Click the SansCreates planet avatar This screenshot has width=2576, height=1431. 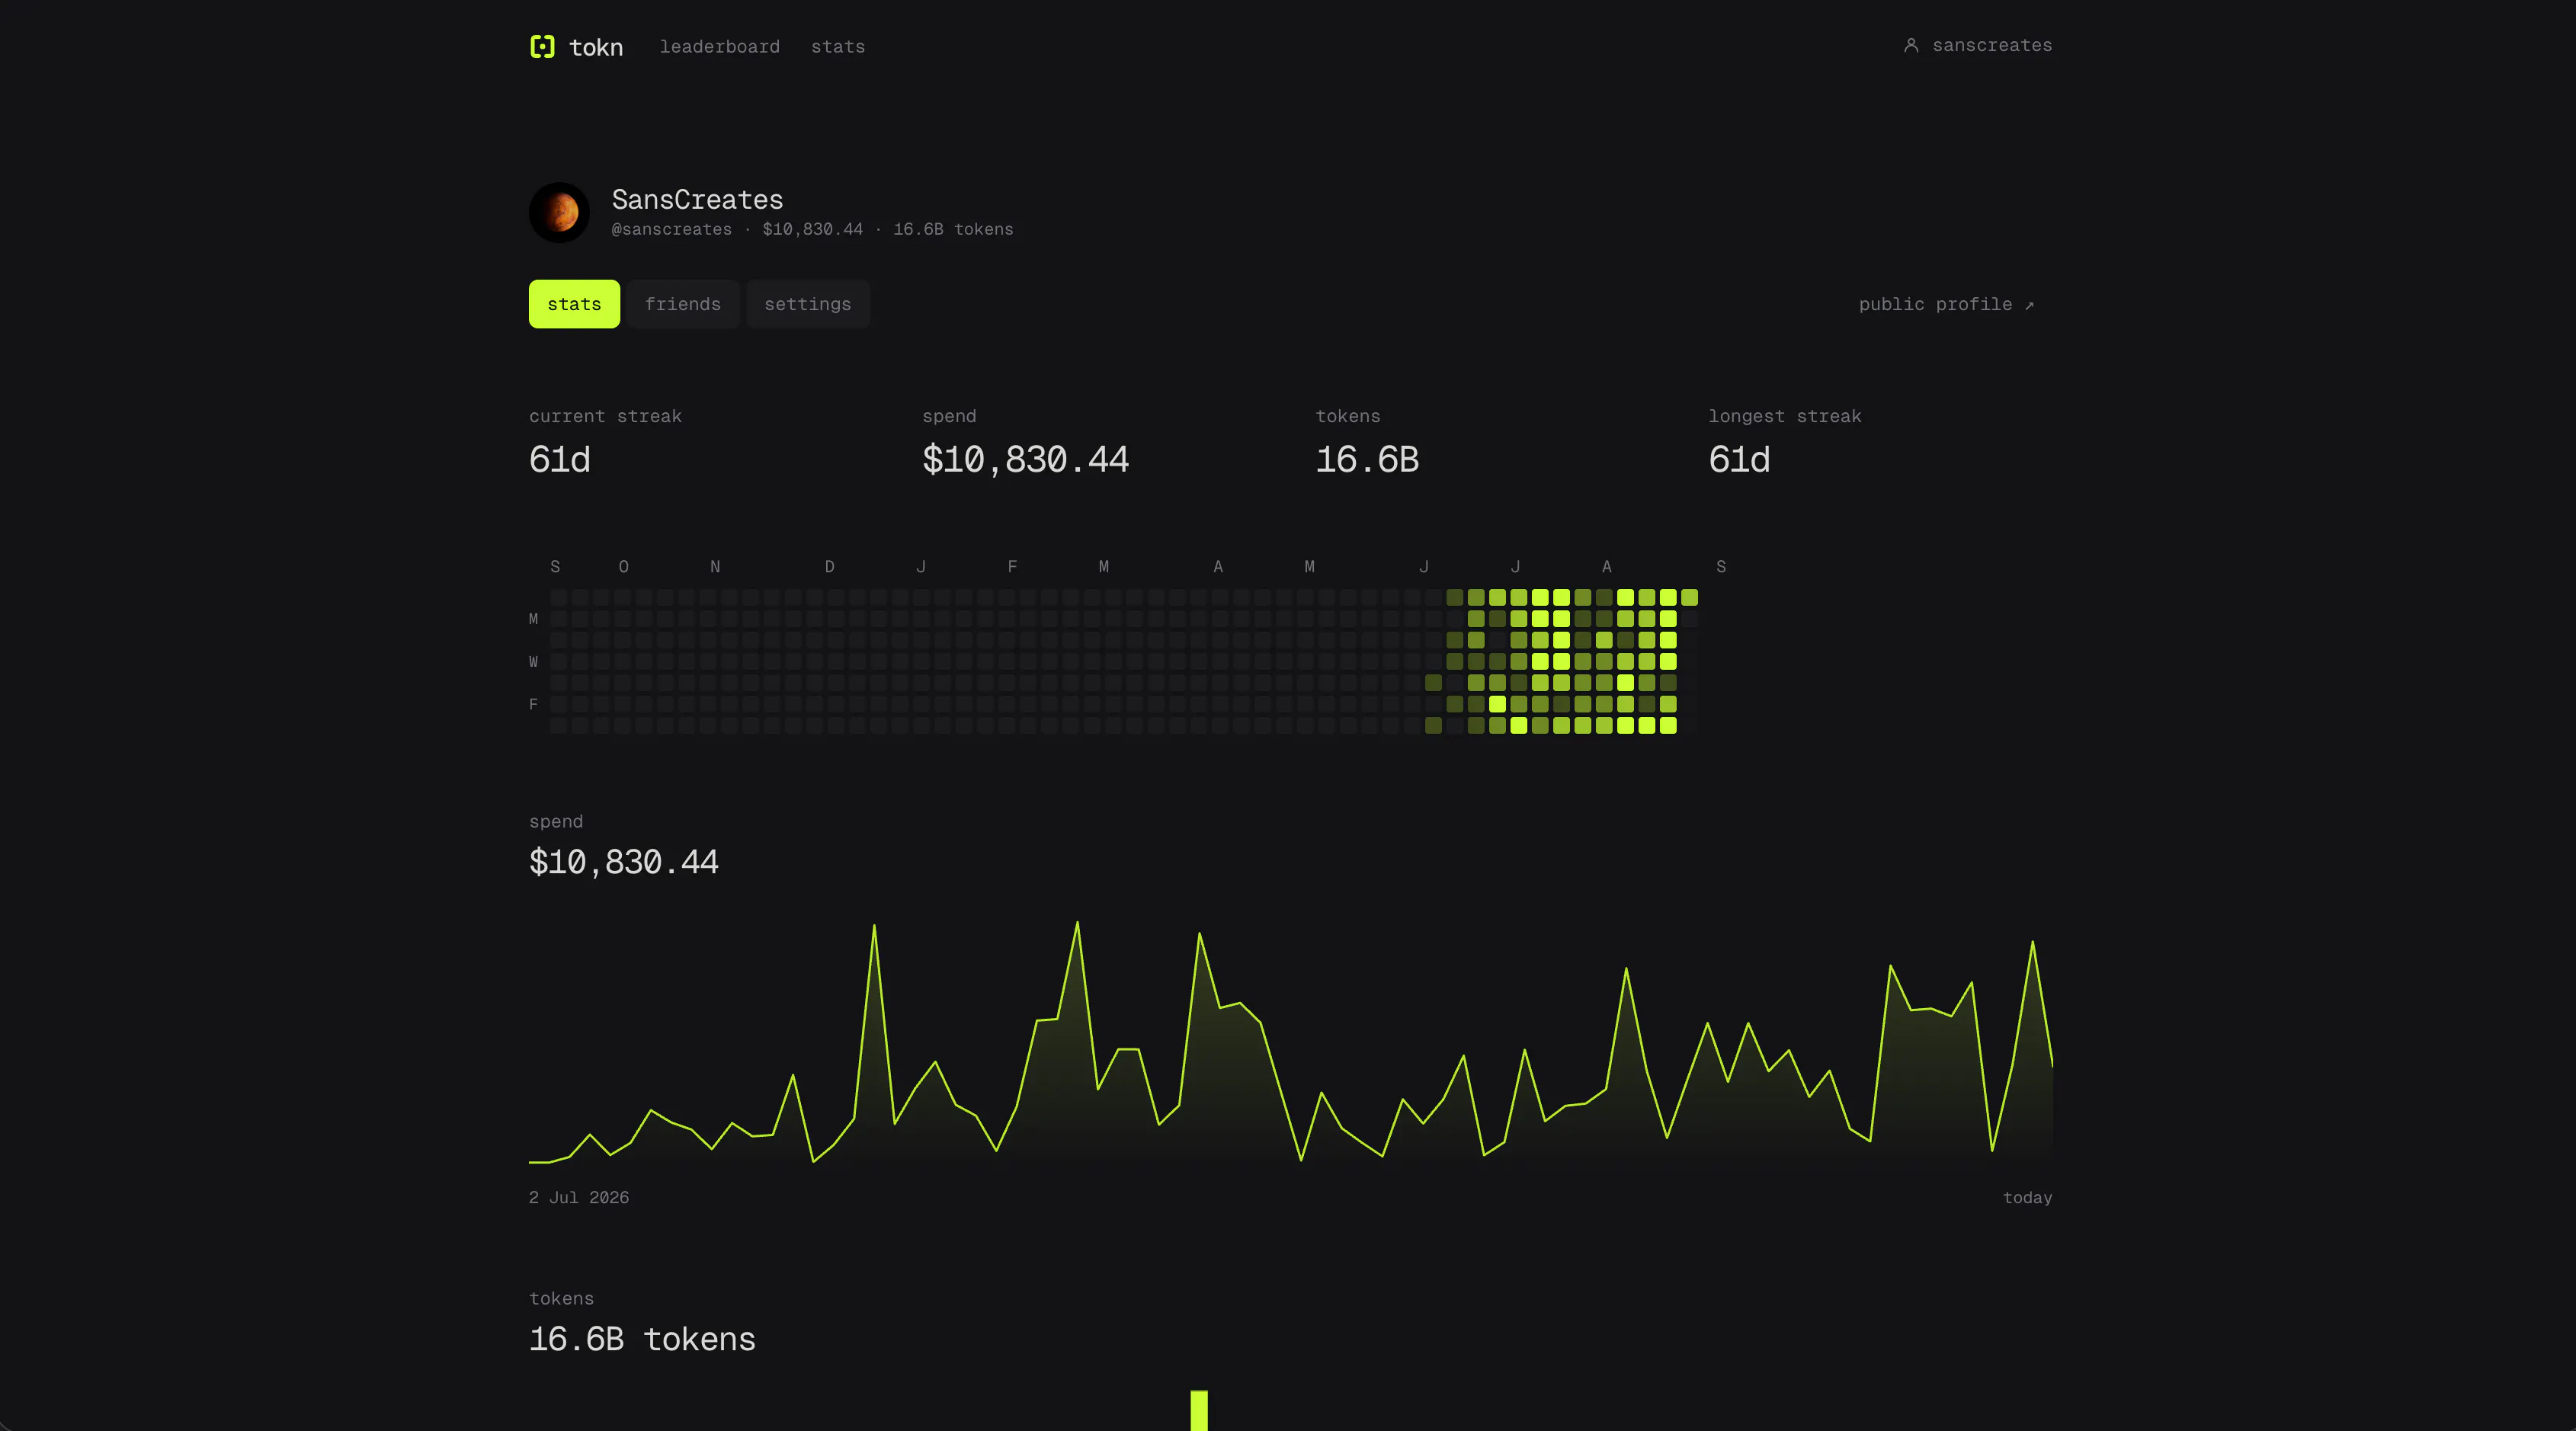tap(559, 212)
